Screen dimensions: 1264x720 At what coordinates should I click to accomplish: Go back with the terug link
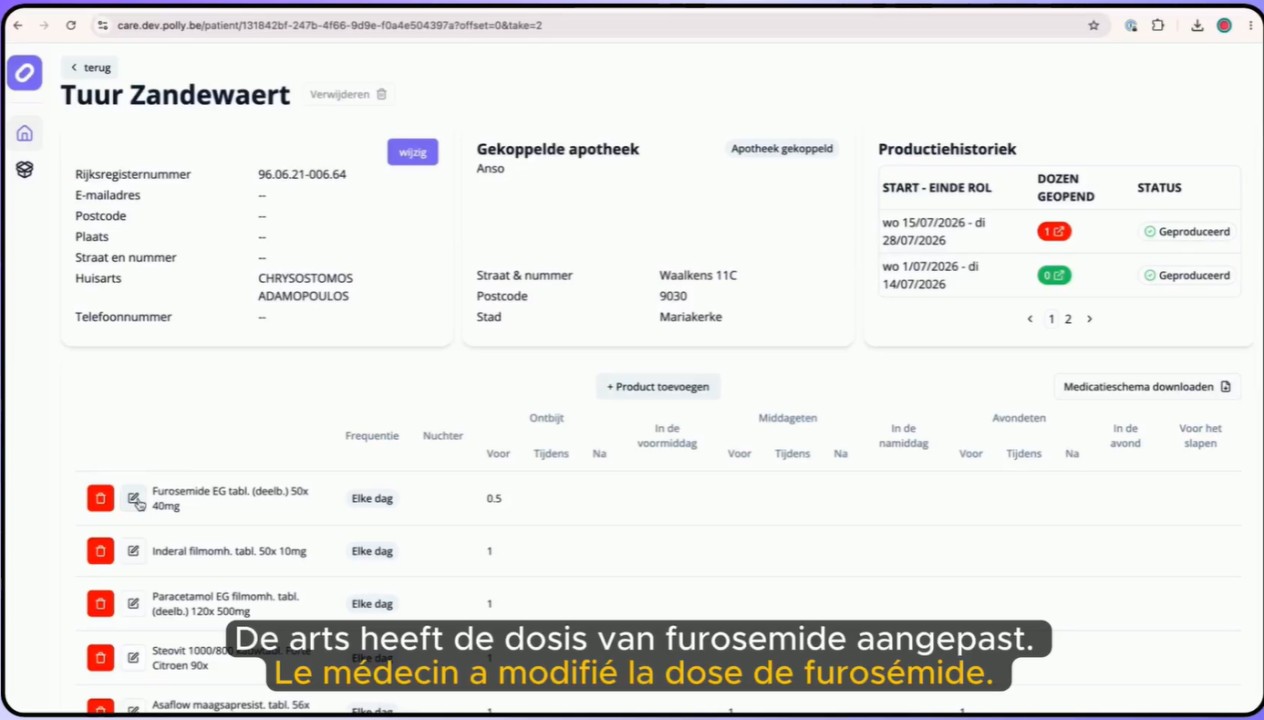90,67
